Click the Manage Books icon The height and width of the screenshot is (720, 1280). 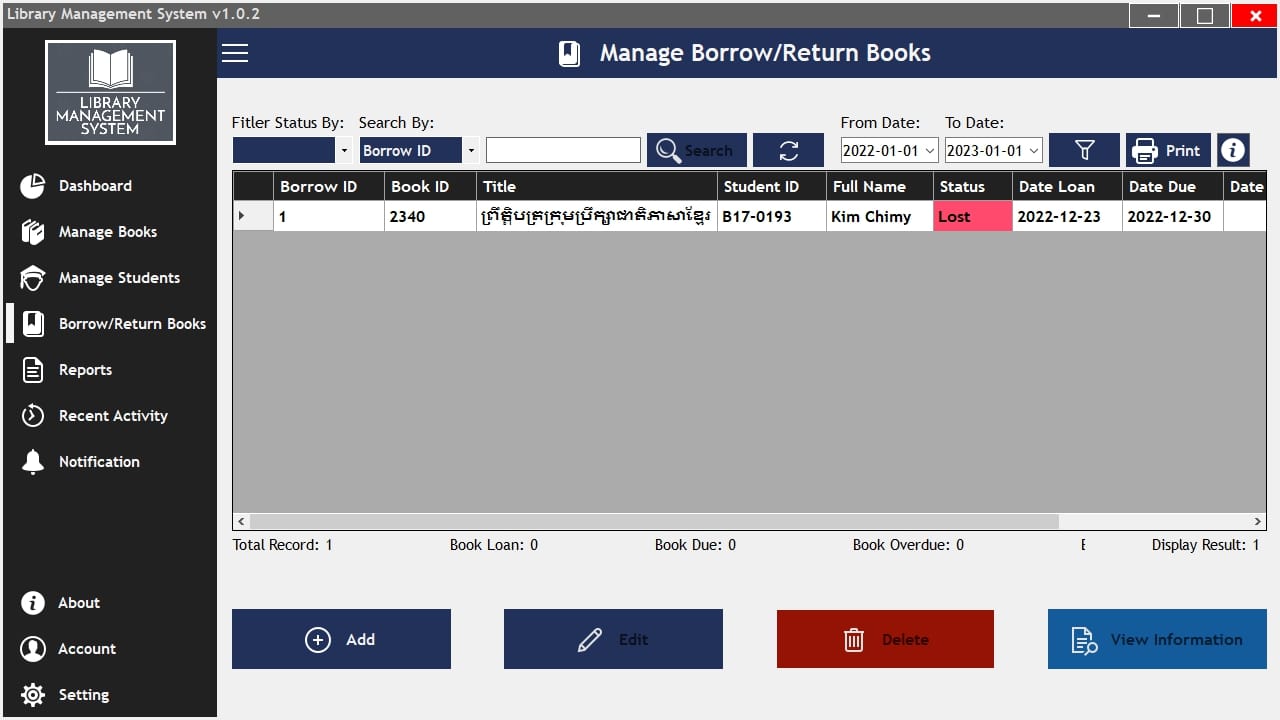tap(33, 232)
